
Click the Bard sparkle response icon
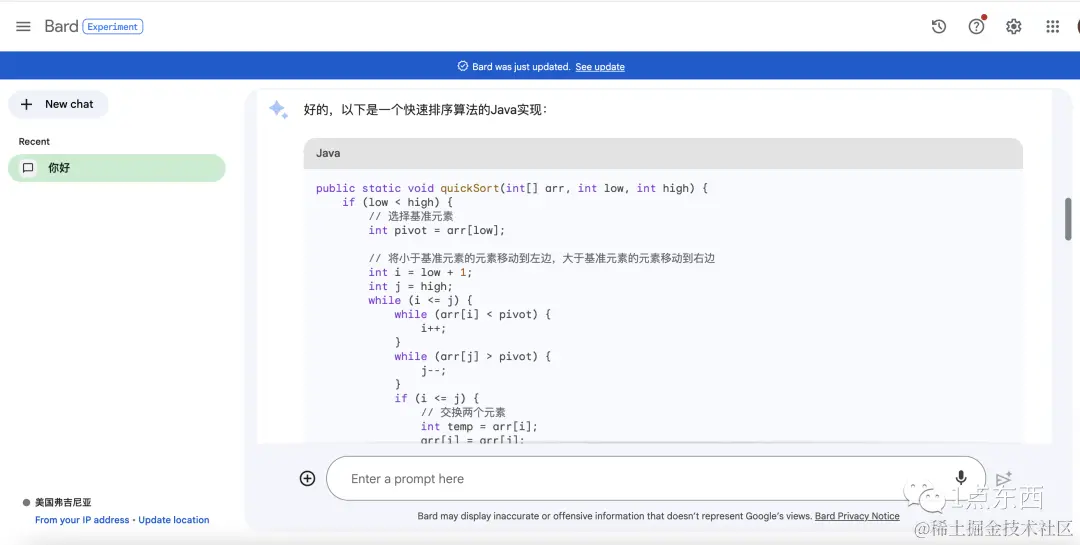278,110
